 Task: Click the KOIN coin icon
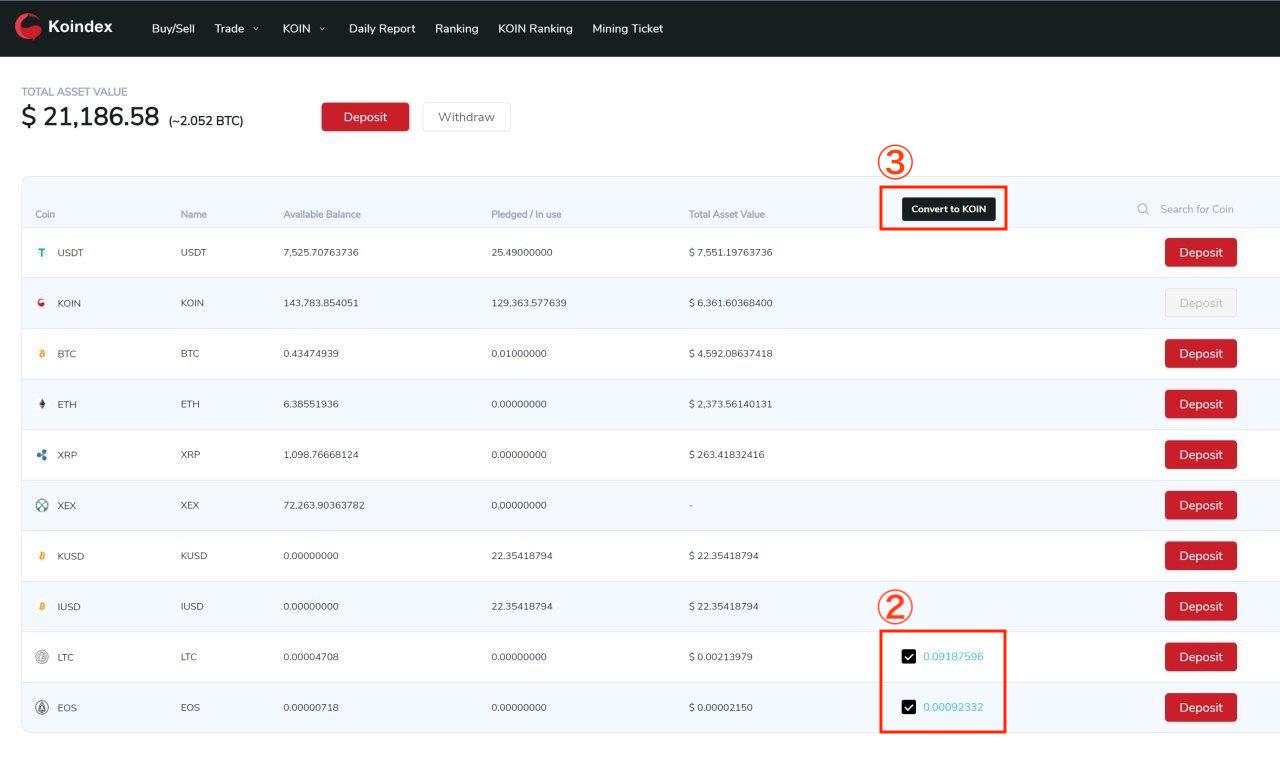point(41,303)
